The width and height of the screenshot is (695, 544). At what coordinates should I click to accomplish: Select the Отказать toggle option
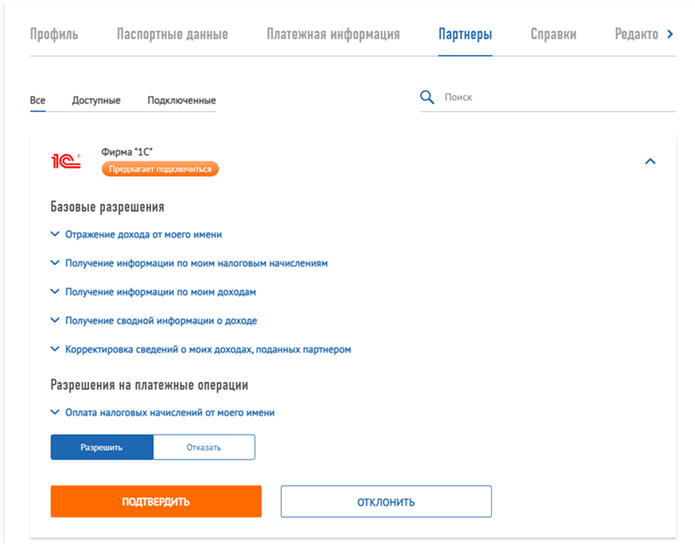coord(204,447)
